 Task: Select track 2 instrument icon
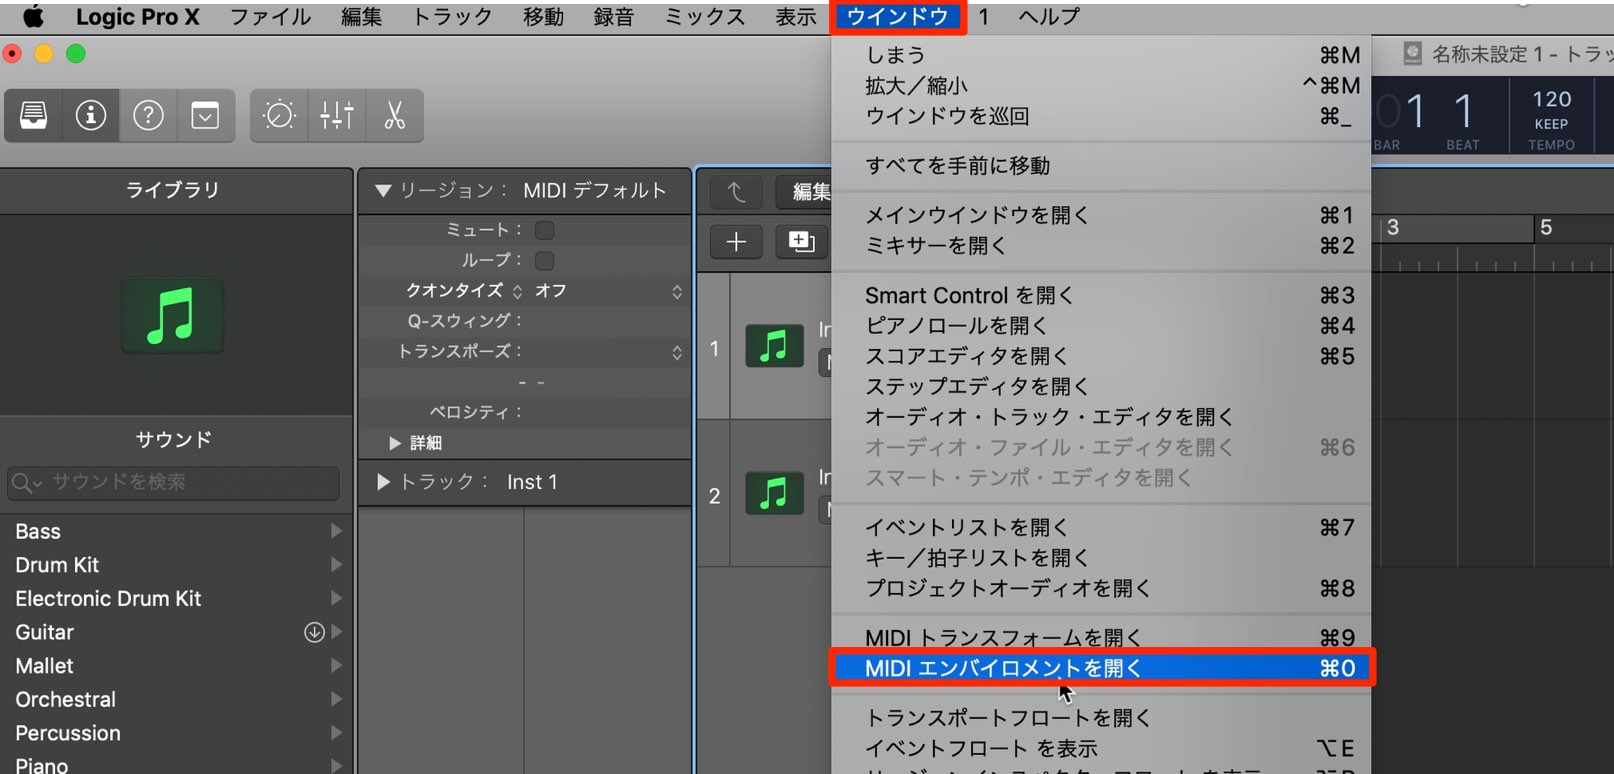coord(774,493)
